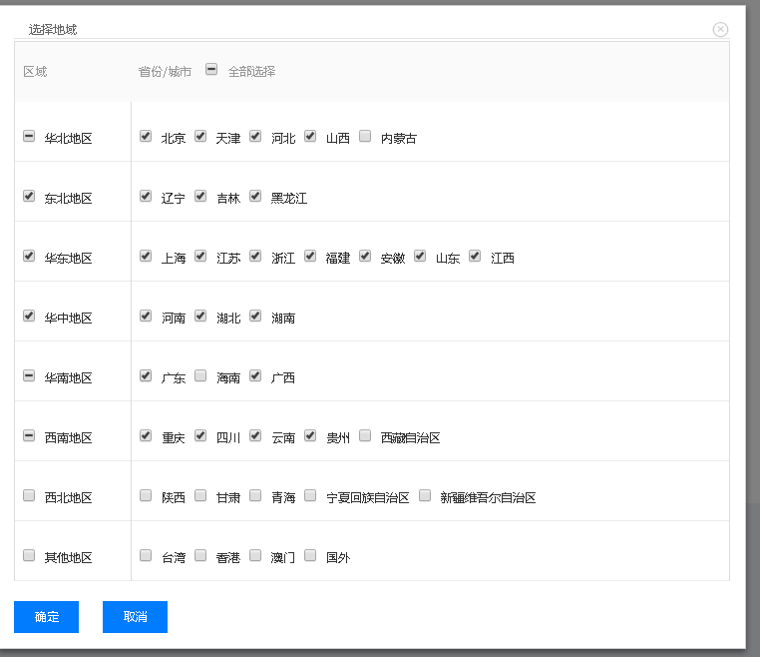760x657 pixels.
Task: Select the 西北地区 region checkbox
Action: point(29,496)
